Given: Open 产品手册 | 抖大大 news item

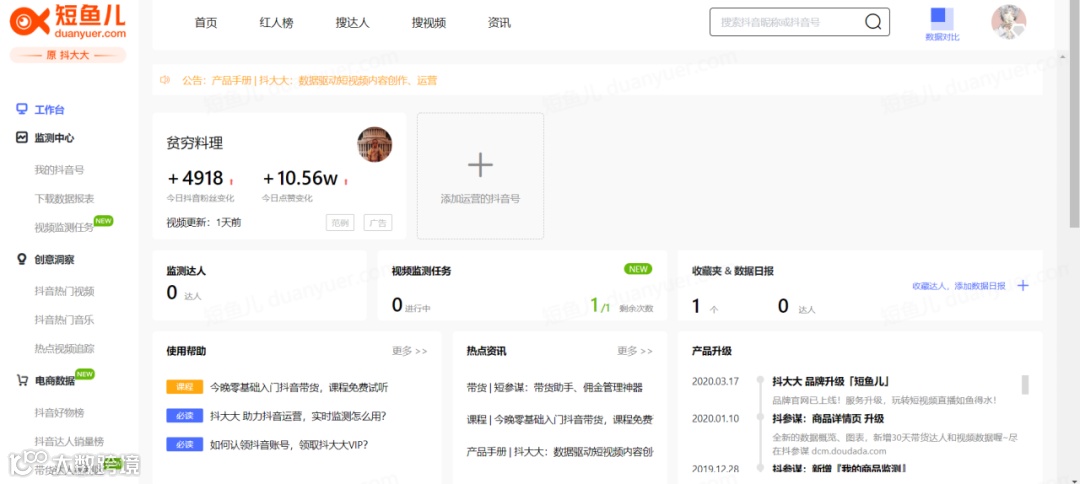Looking at the screenshot, I should [559, 452].
